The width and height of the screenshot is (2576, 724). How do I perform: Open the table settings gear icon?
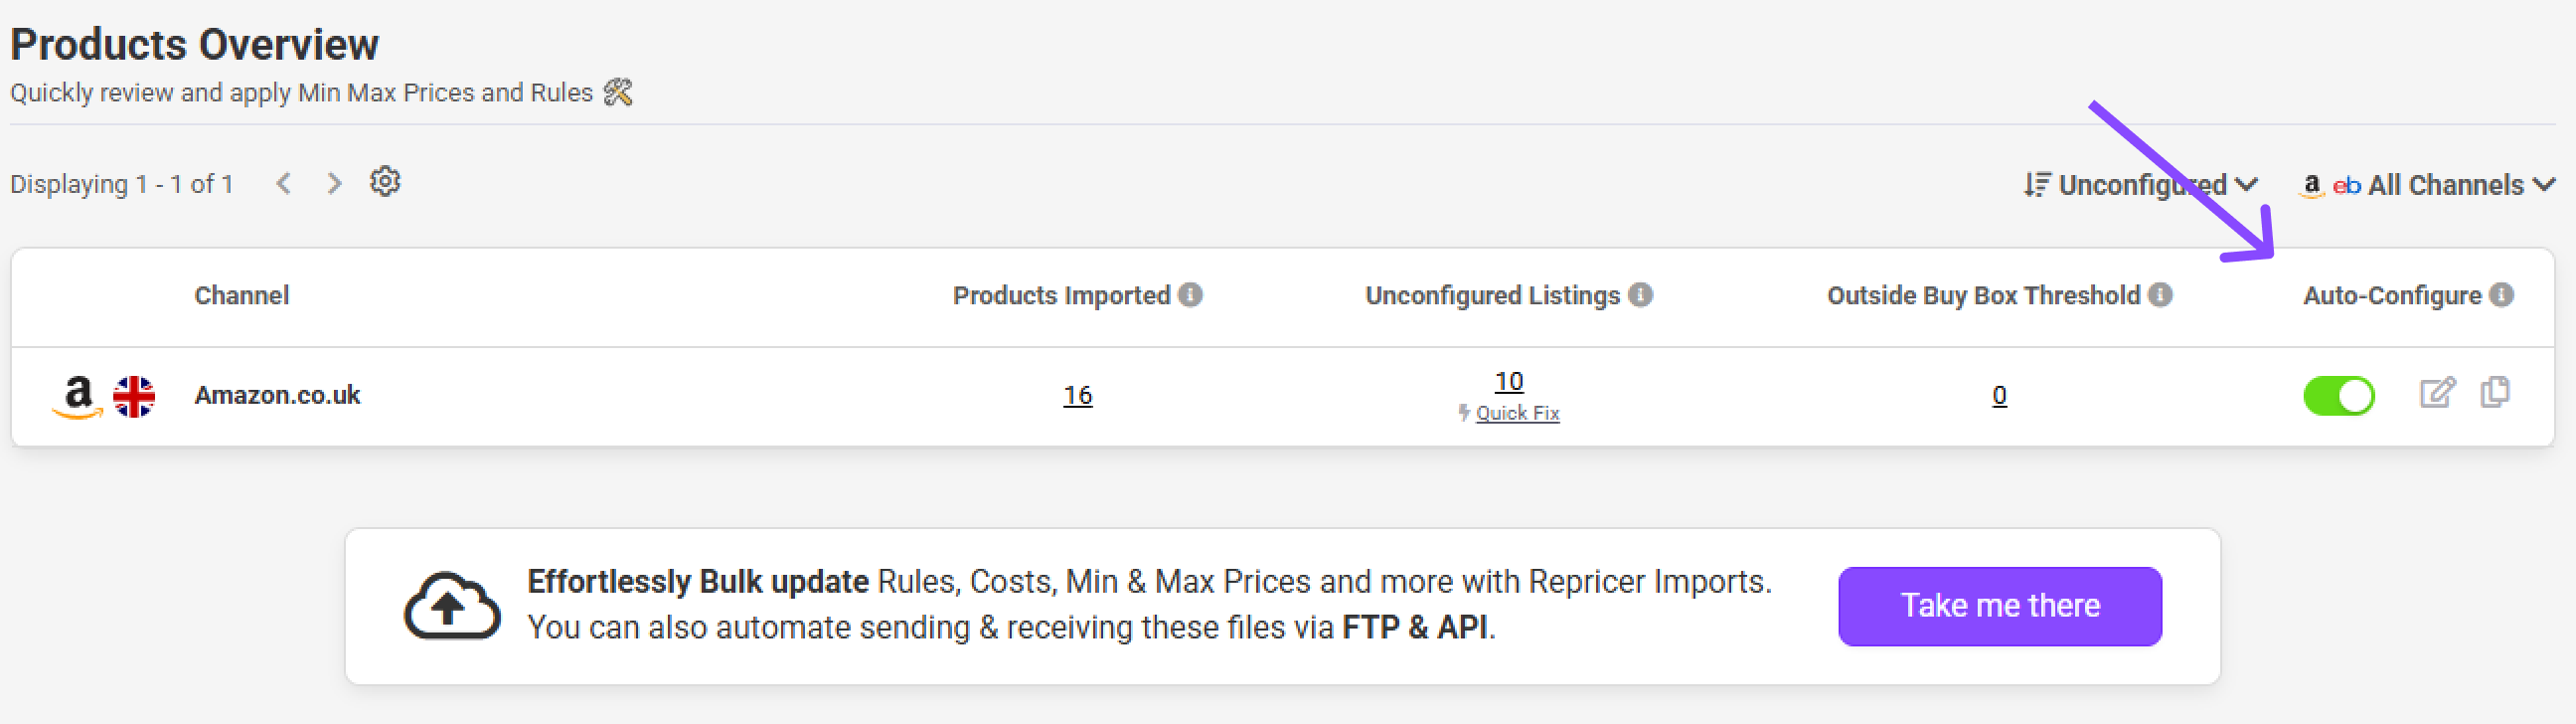pyautogui.click(x=385, y=182)
